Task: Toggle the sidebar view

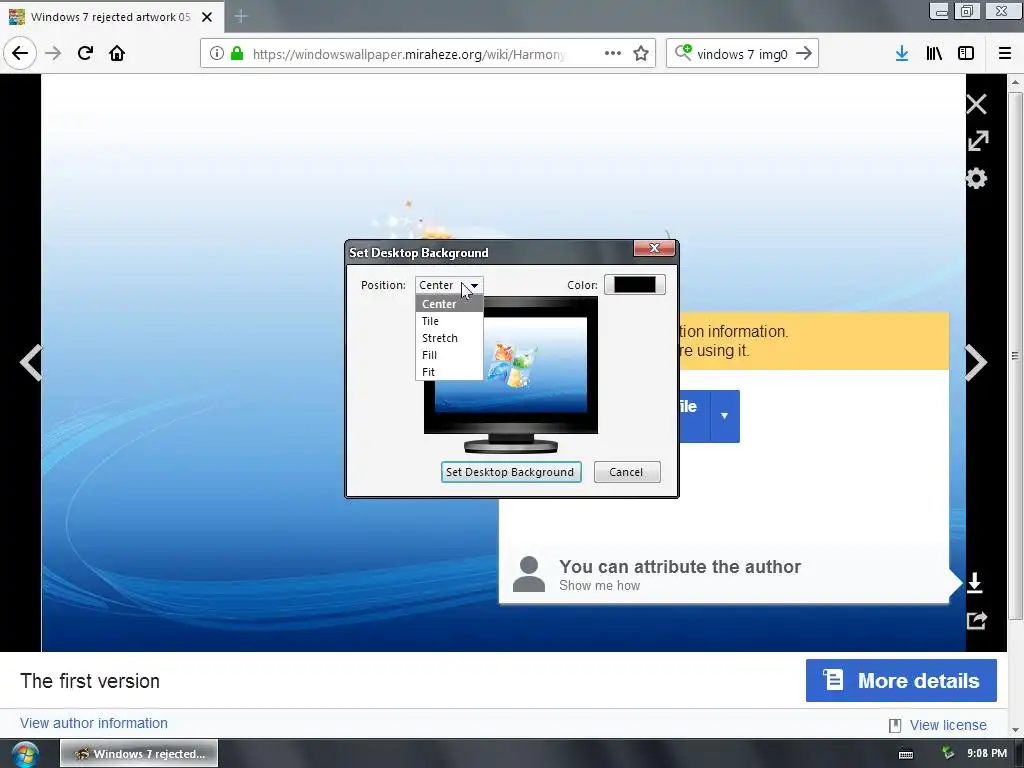Action: (x=966, y=53)
